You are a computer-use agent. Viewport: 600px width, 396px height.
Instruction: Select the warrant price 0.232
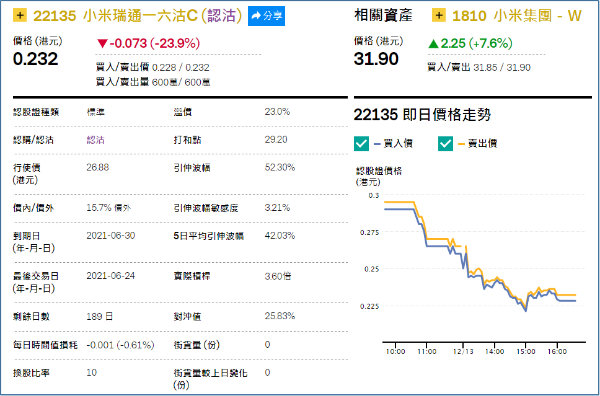point(35,59)
